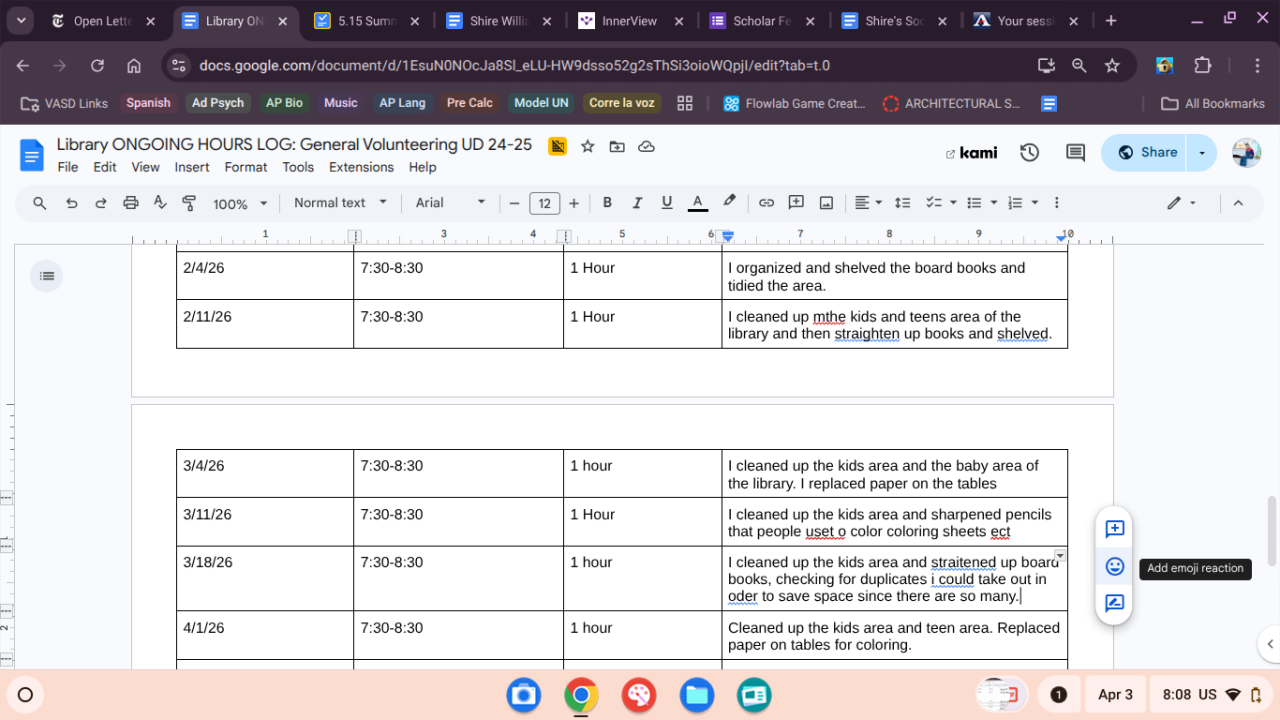Image resolution: width=1280 pixels, height=720 pixels.
Task: Star this document
Action: (588, 147)
